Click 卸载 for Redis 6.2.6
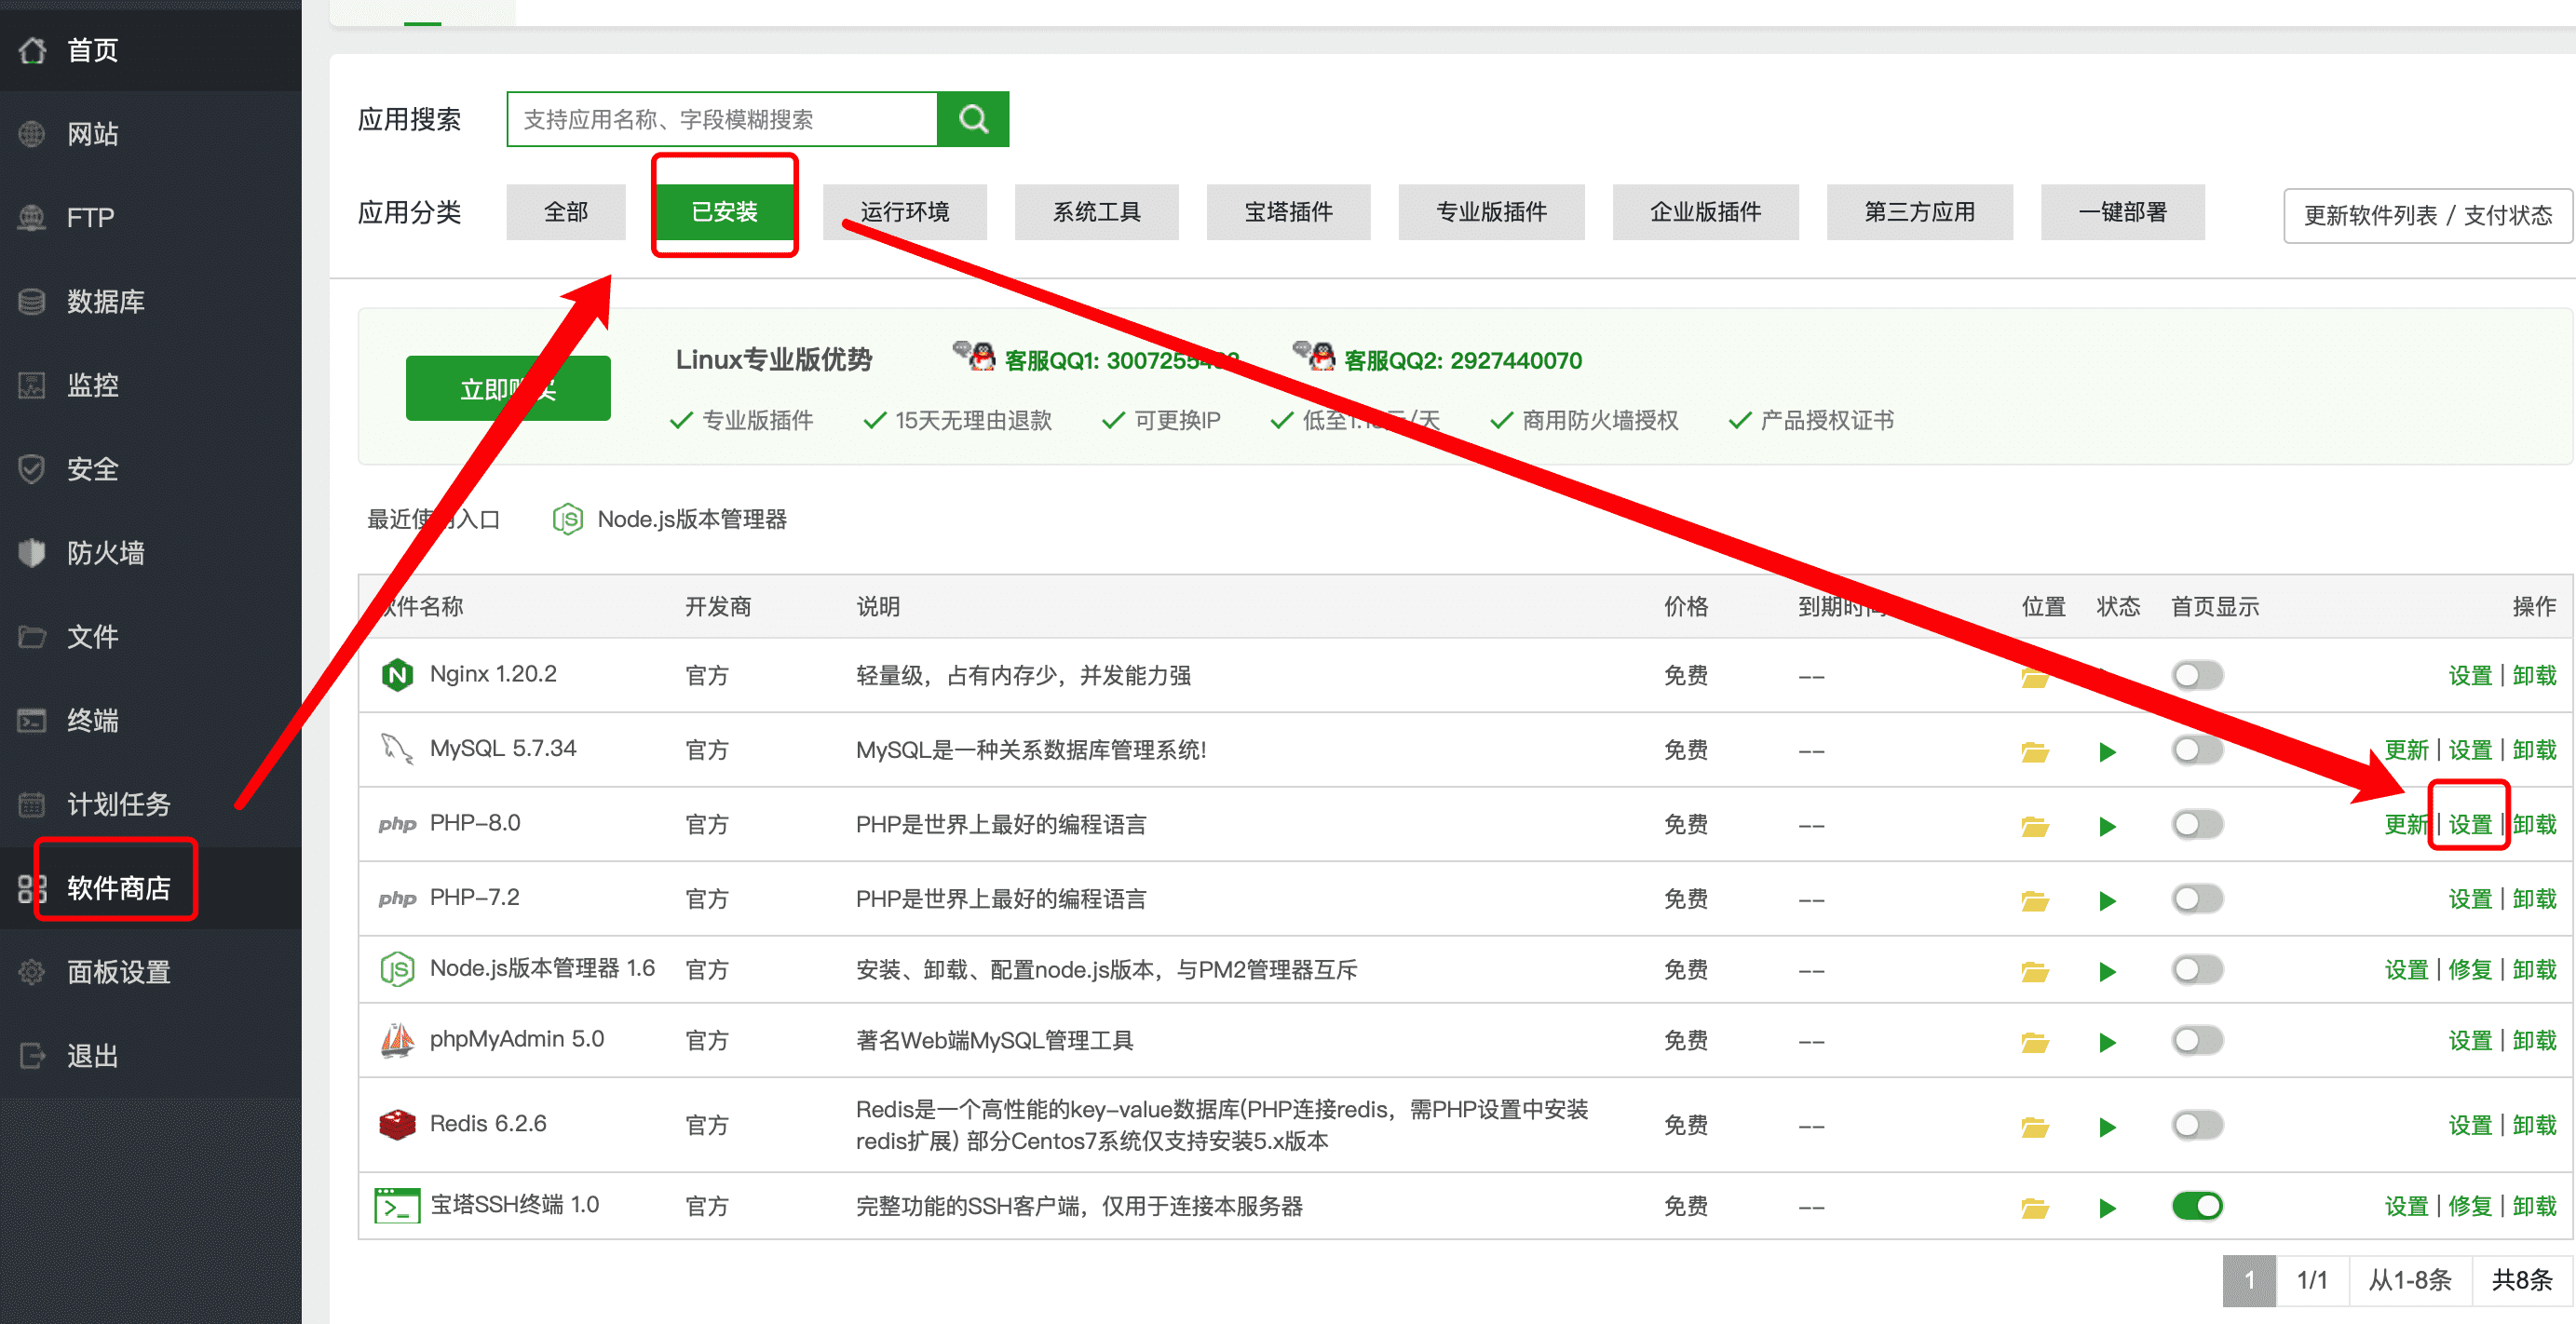This screenshot has height=1324, width=2576. click(2534, 1125)
